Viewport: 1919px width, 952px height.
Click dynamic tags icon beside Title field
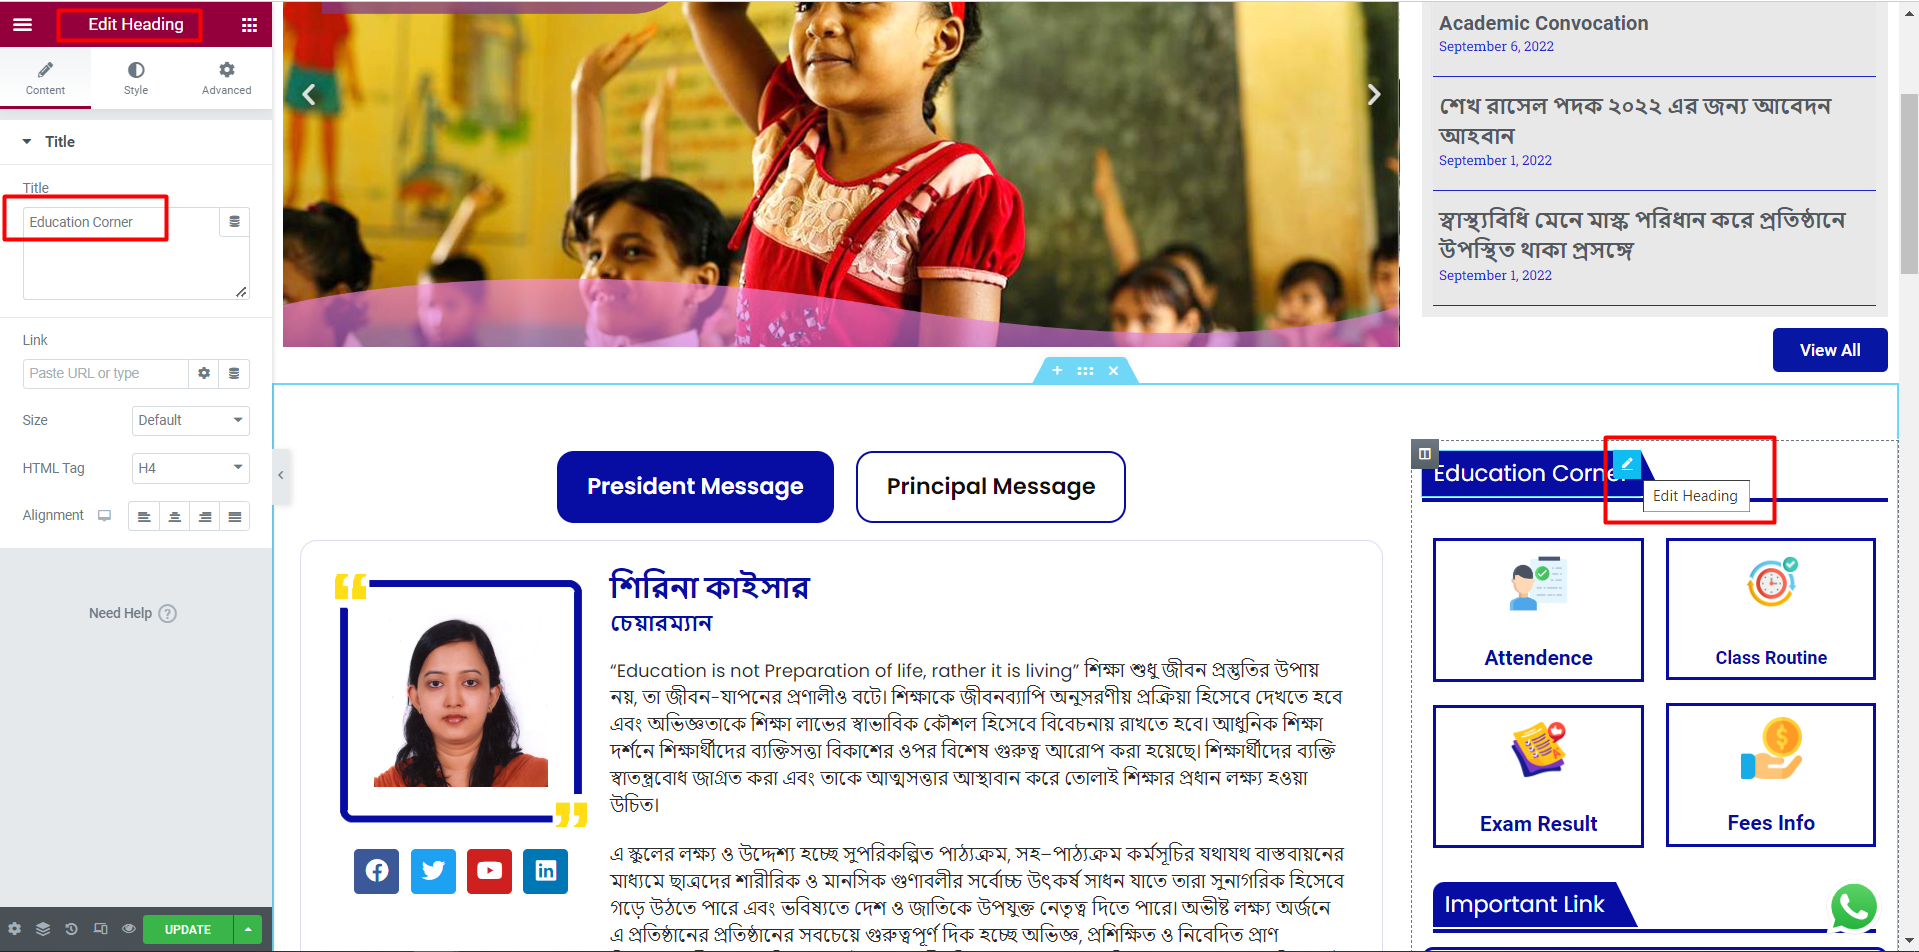(234, 222)
